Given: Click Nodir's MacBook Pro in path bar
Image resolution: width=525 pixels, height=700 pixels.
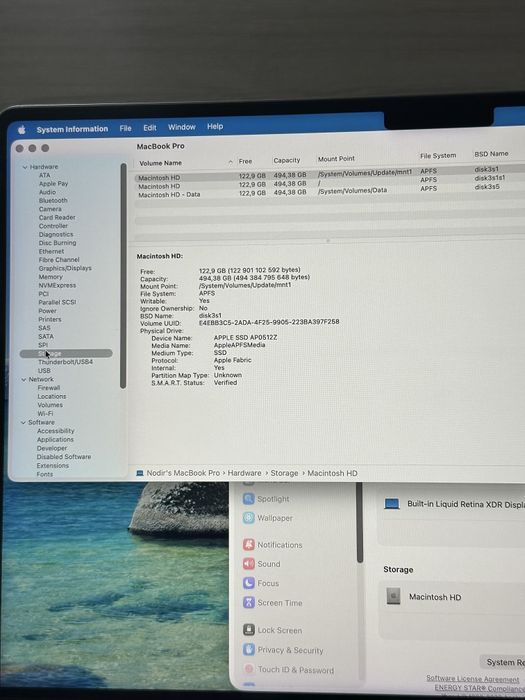Looking at the screenshot, I should [183, 473].
